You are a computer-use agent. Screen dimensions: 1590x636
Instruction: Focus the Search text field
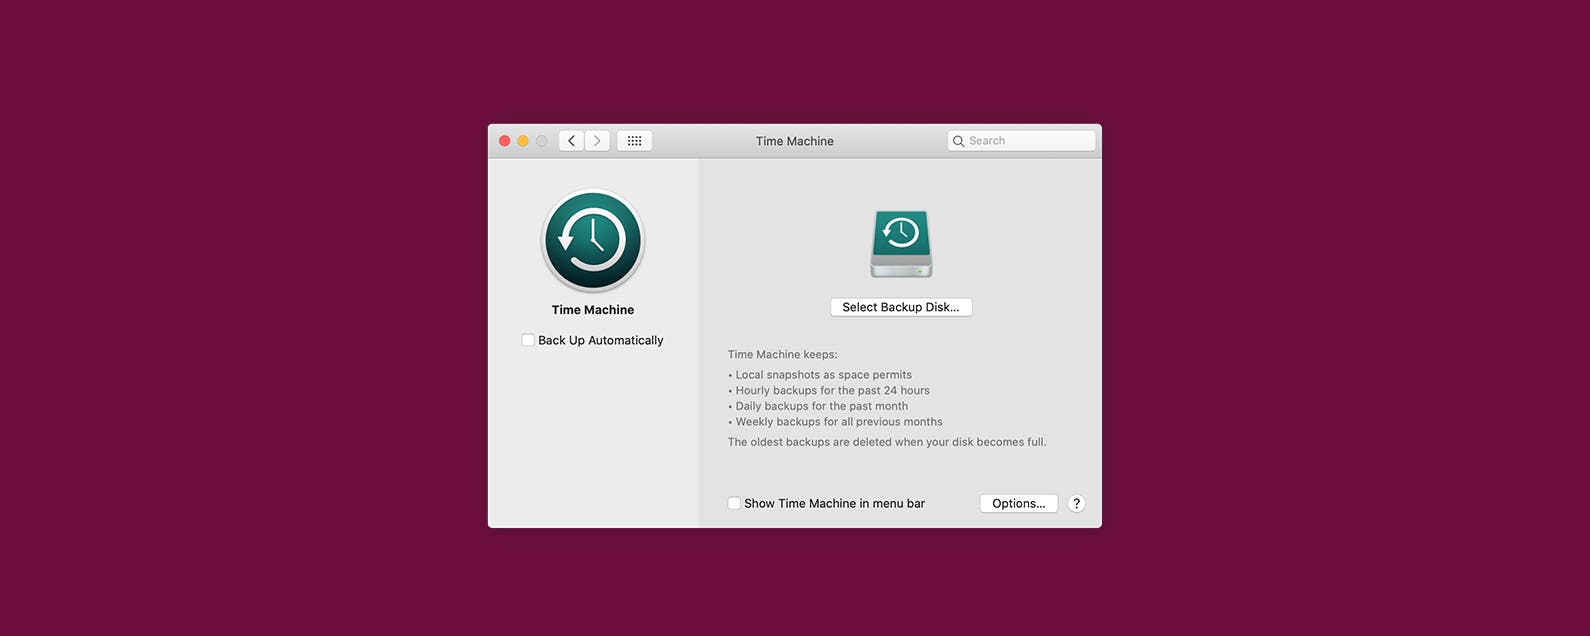(1028, 141)
